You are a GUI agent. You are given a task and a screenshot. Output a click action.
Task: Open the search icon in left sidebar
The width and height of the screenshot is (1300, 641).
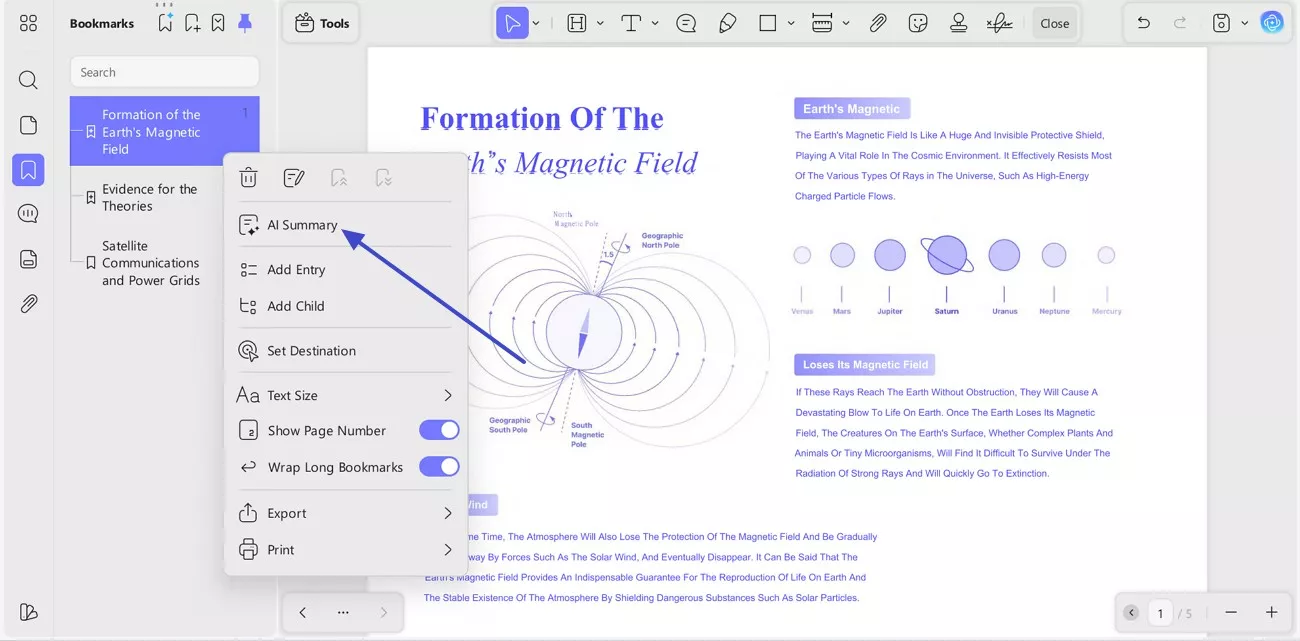[28, 80]
